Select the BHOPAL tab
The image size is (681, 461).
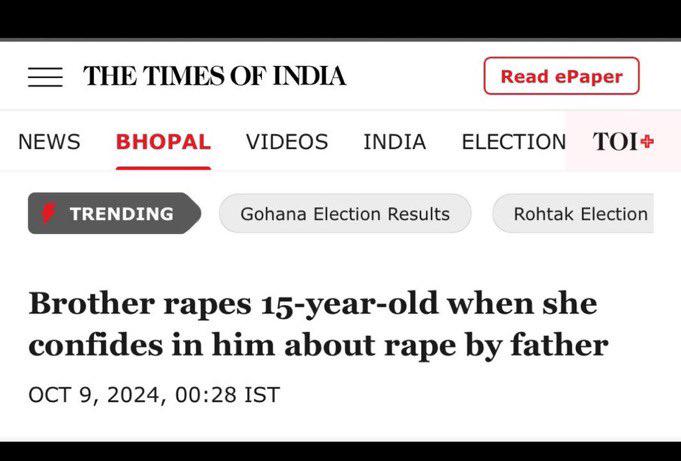click(x=163, y=142)
